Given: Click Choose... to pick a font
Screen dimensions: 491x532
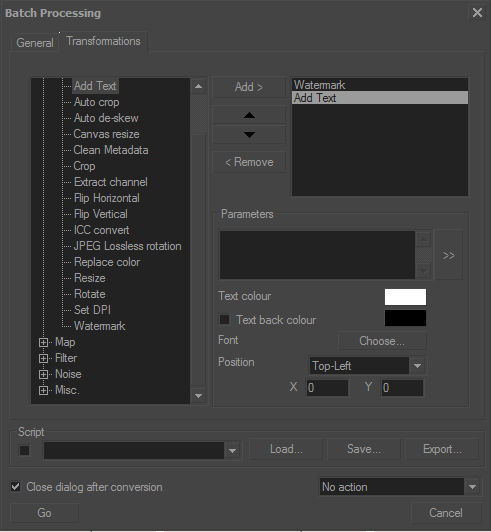Looking at the screenshot, I should (x=382, y=341).
